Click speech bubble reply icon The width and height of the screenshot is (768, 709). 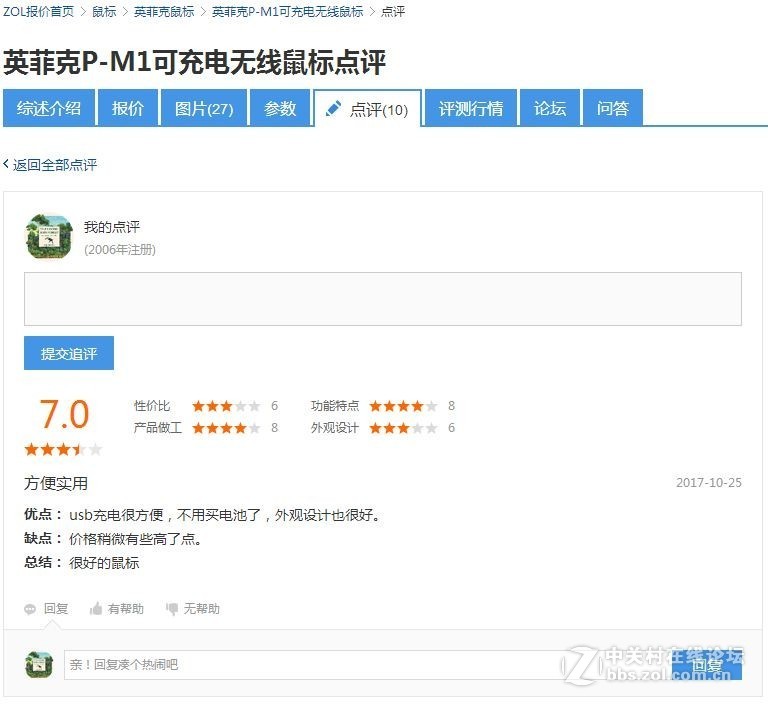tap(30, 609)
